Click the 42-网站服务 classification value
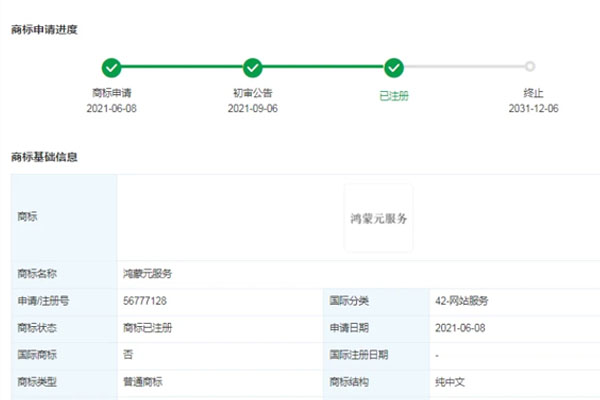 (462, 300)
